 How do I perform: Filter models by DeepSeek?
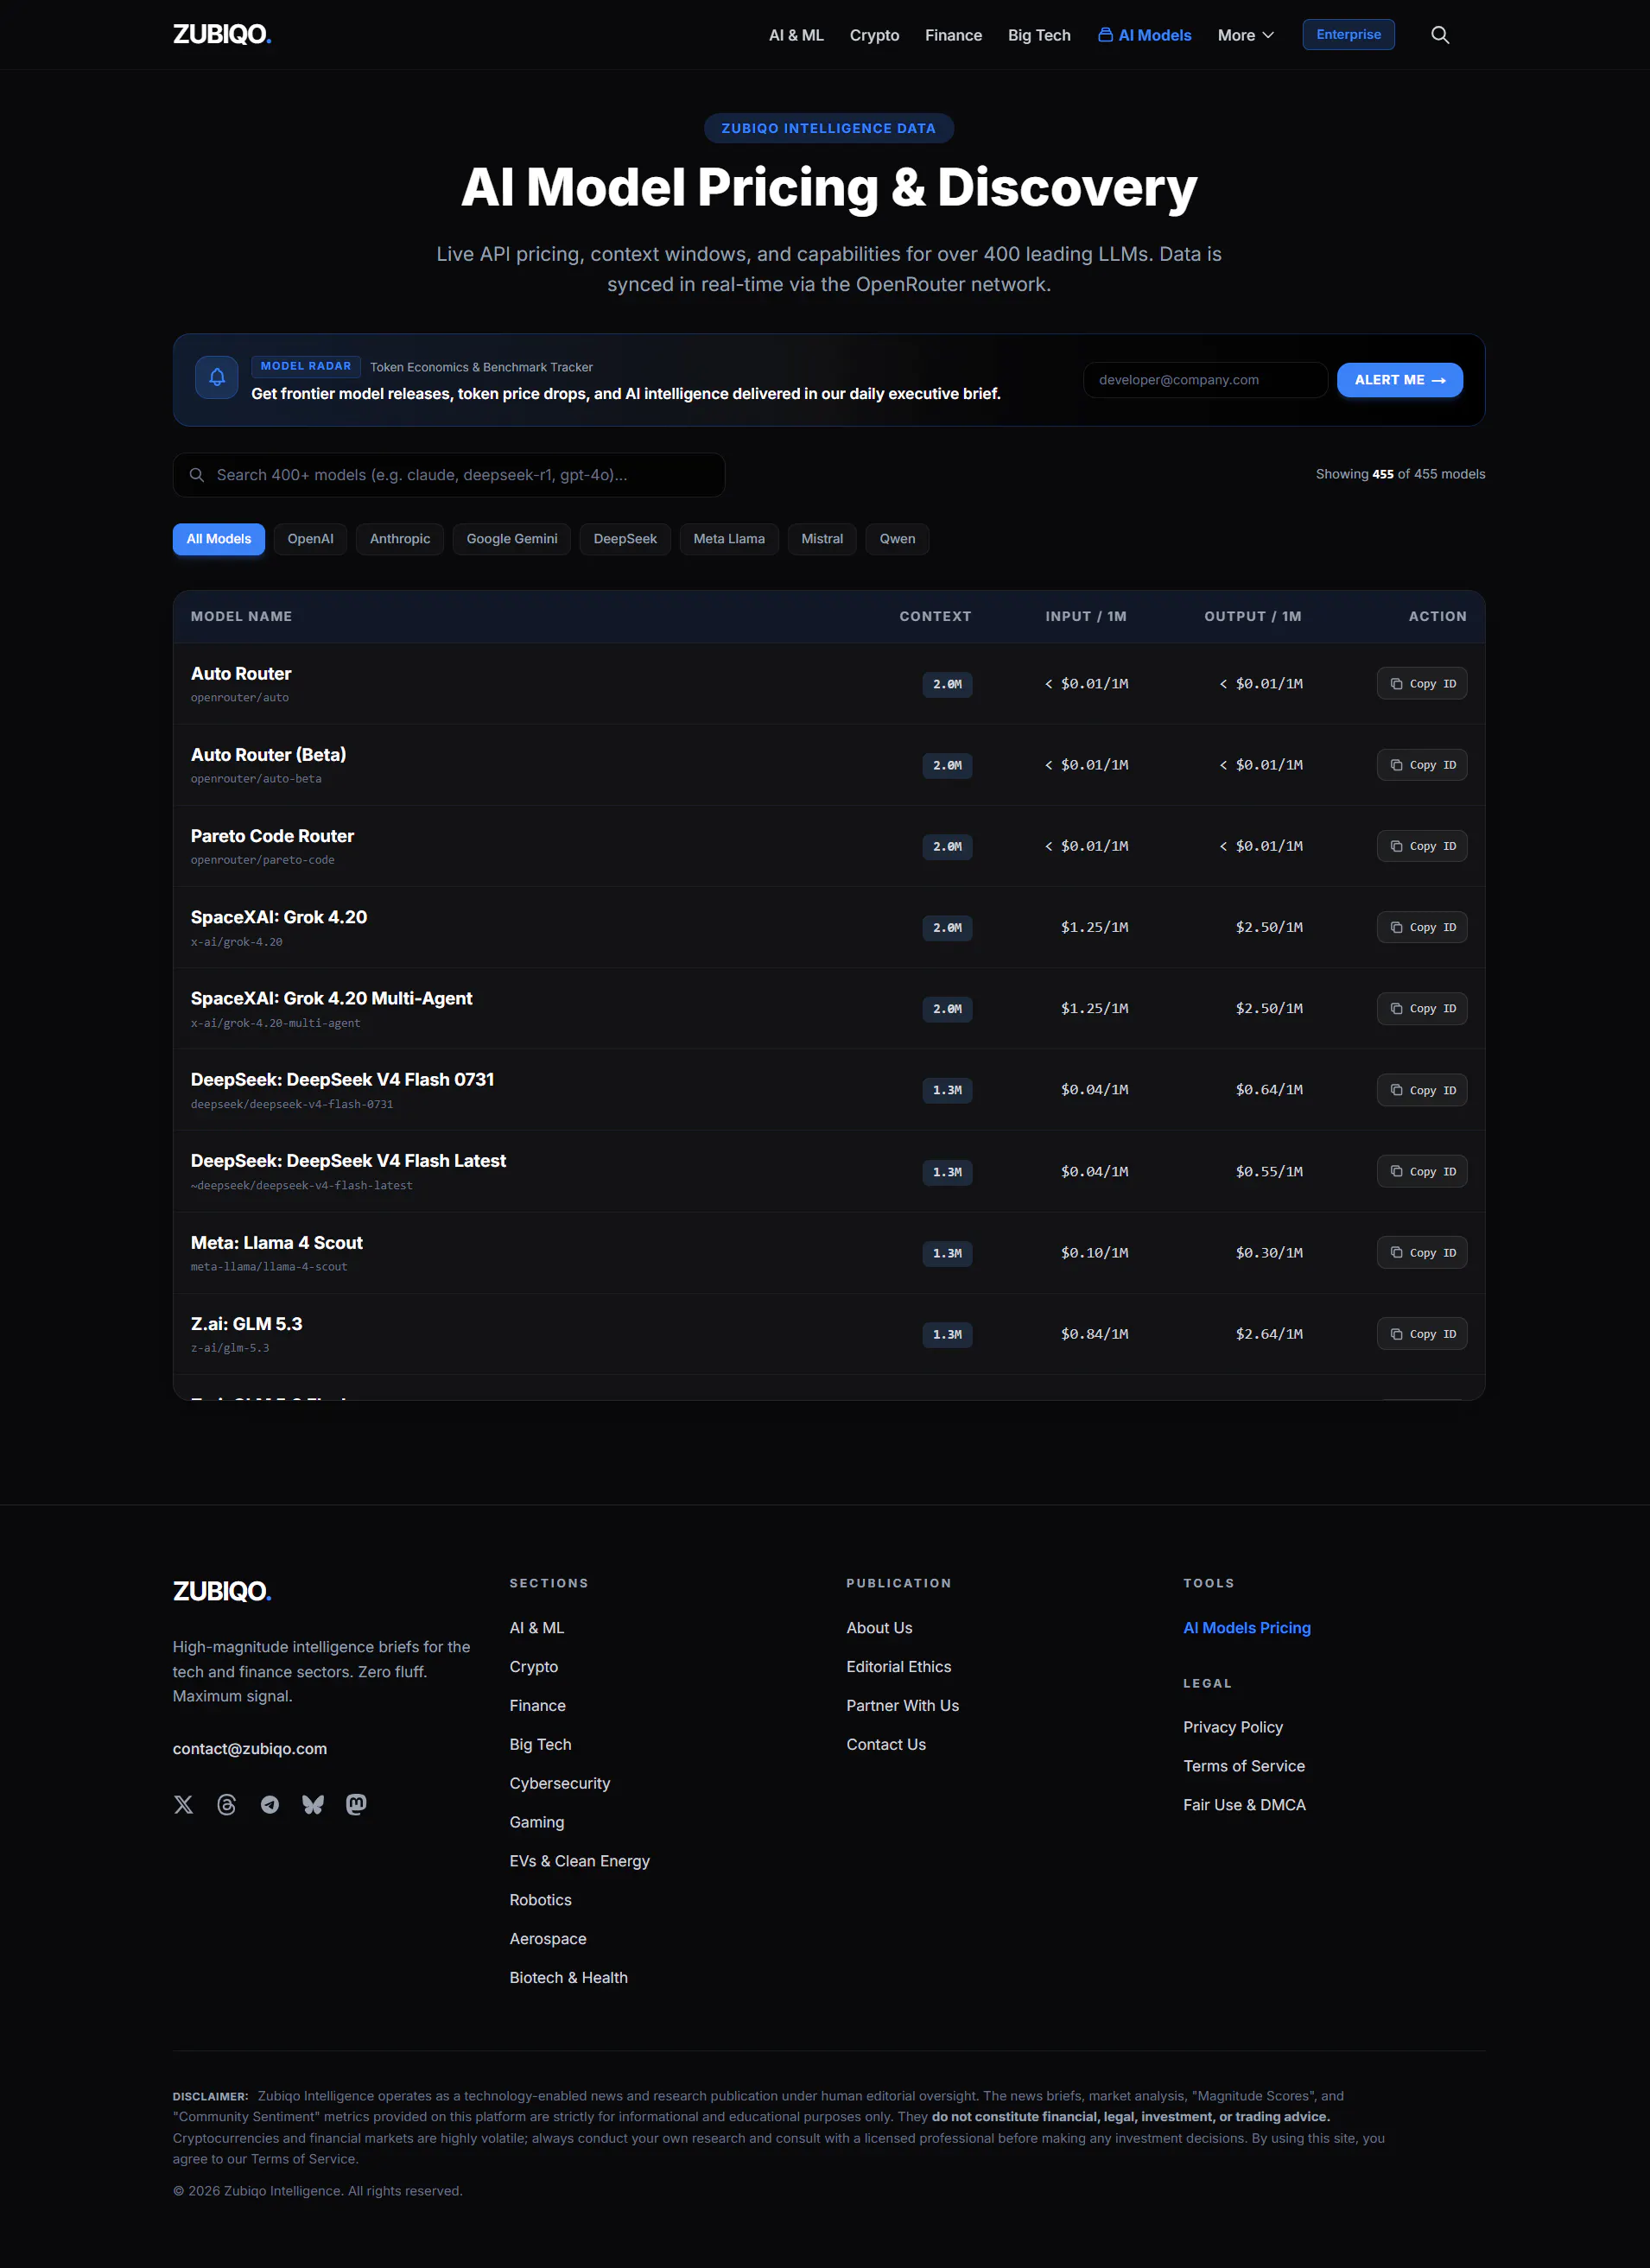pos(625,539)
